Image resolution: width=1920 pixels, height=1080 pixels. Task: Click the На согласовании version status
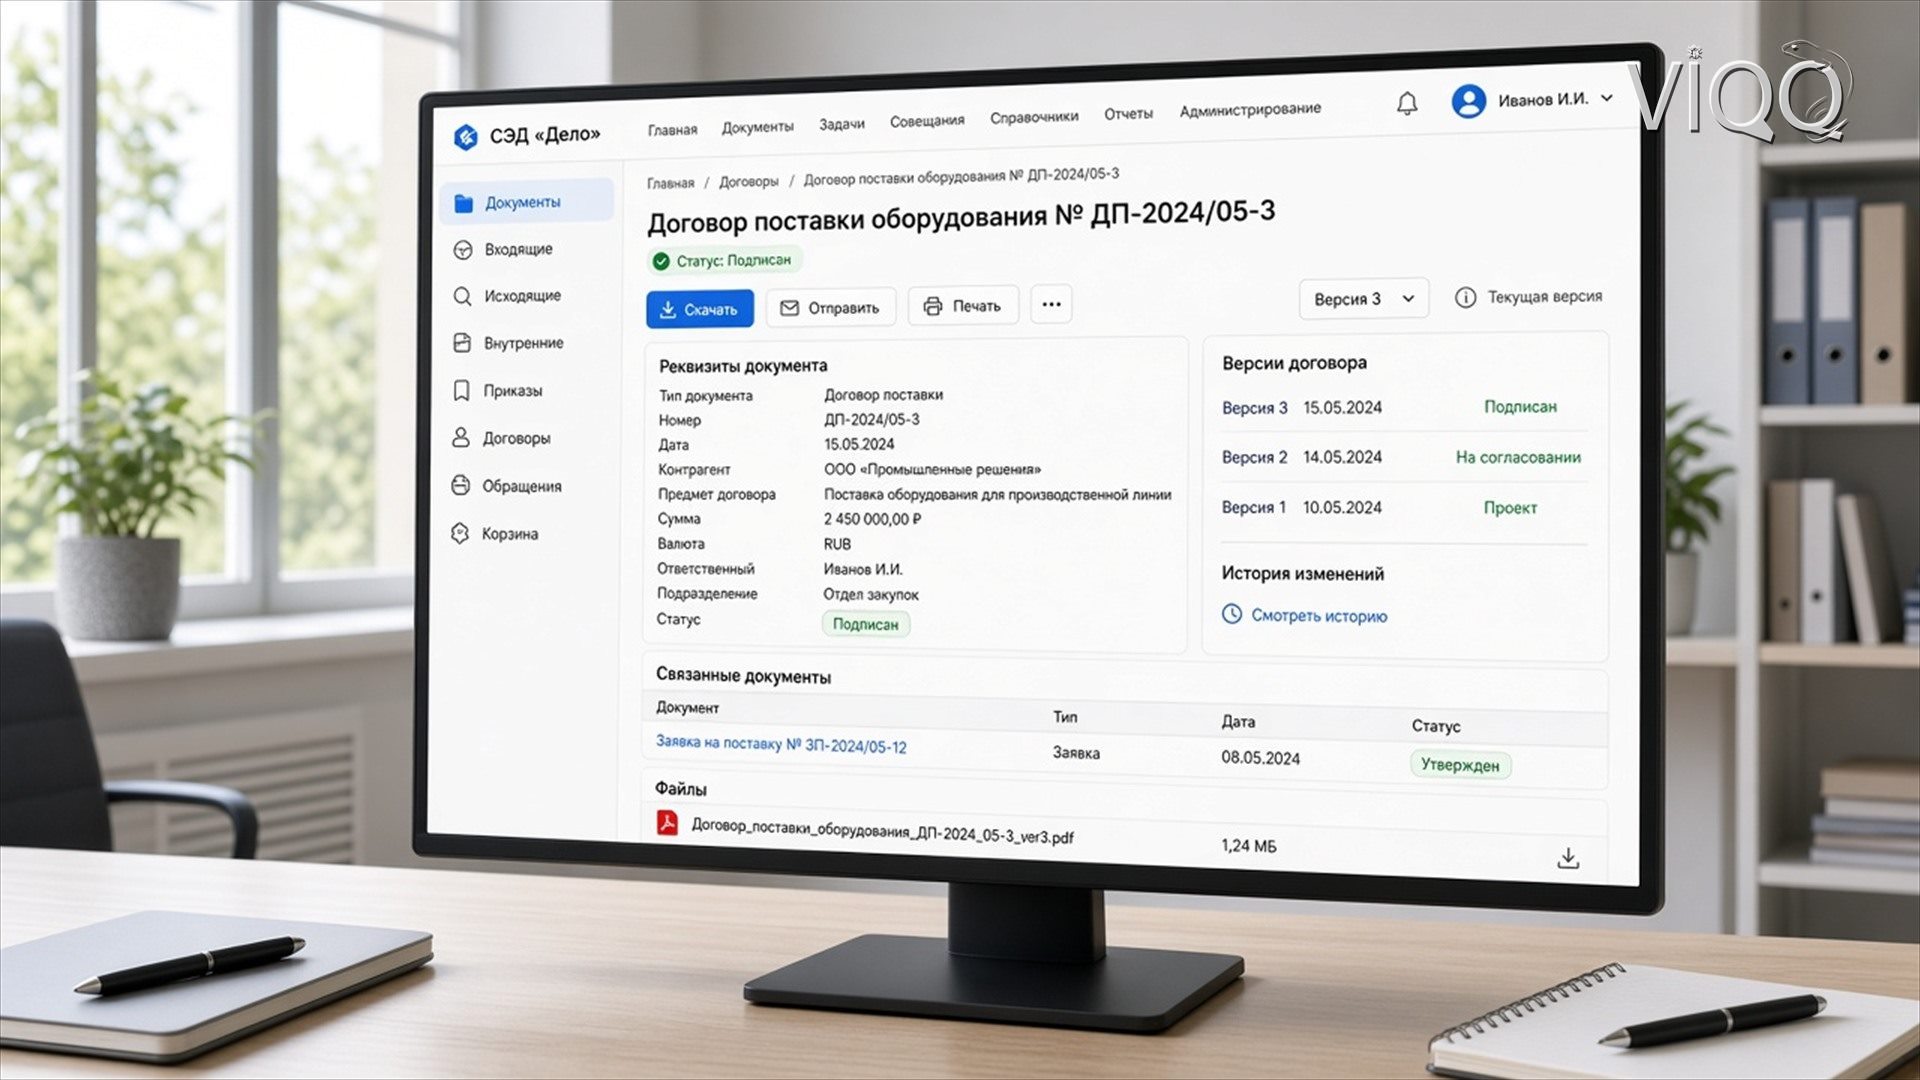coord(1518,457)
